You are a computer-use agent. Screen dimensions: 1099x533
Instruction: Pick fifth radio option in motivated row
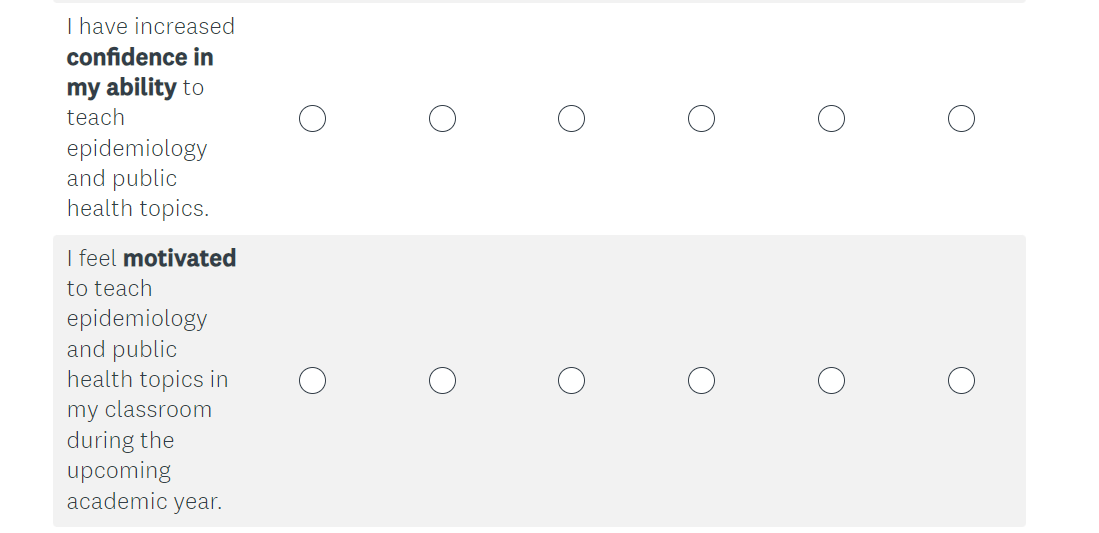(831, 381)
